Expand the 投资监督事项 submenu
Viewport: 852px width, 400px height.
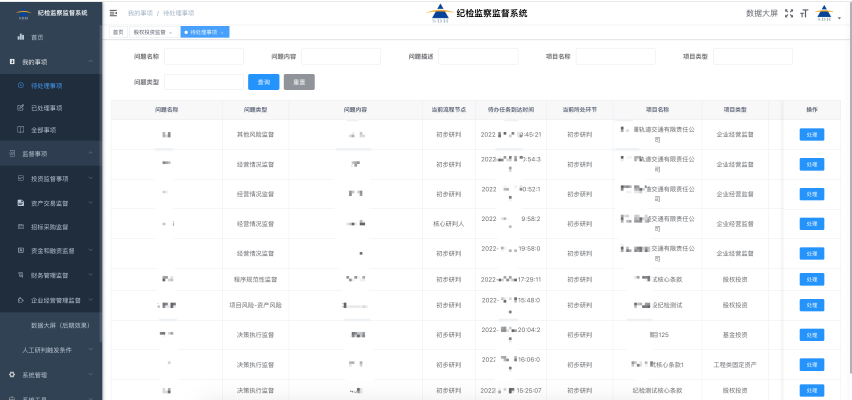(91, 179)
